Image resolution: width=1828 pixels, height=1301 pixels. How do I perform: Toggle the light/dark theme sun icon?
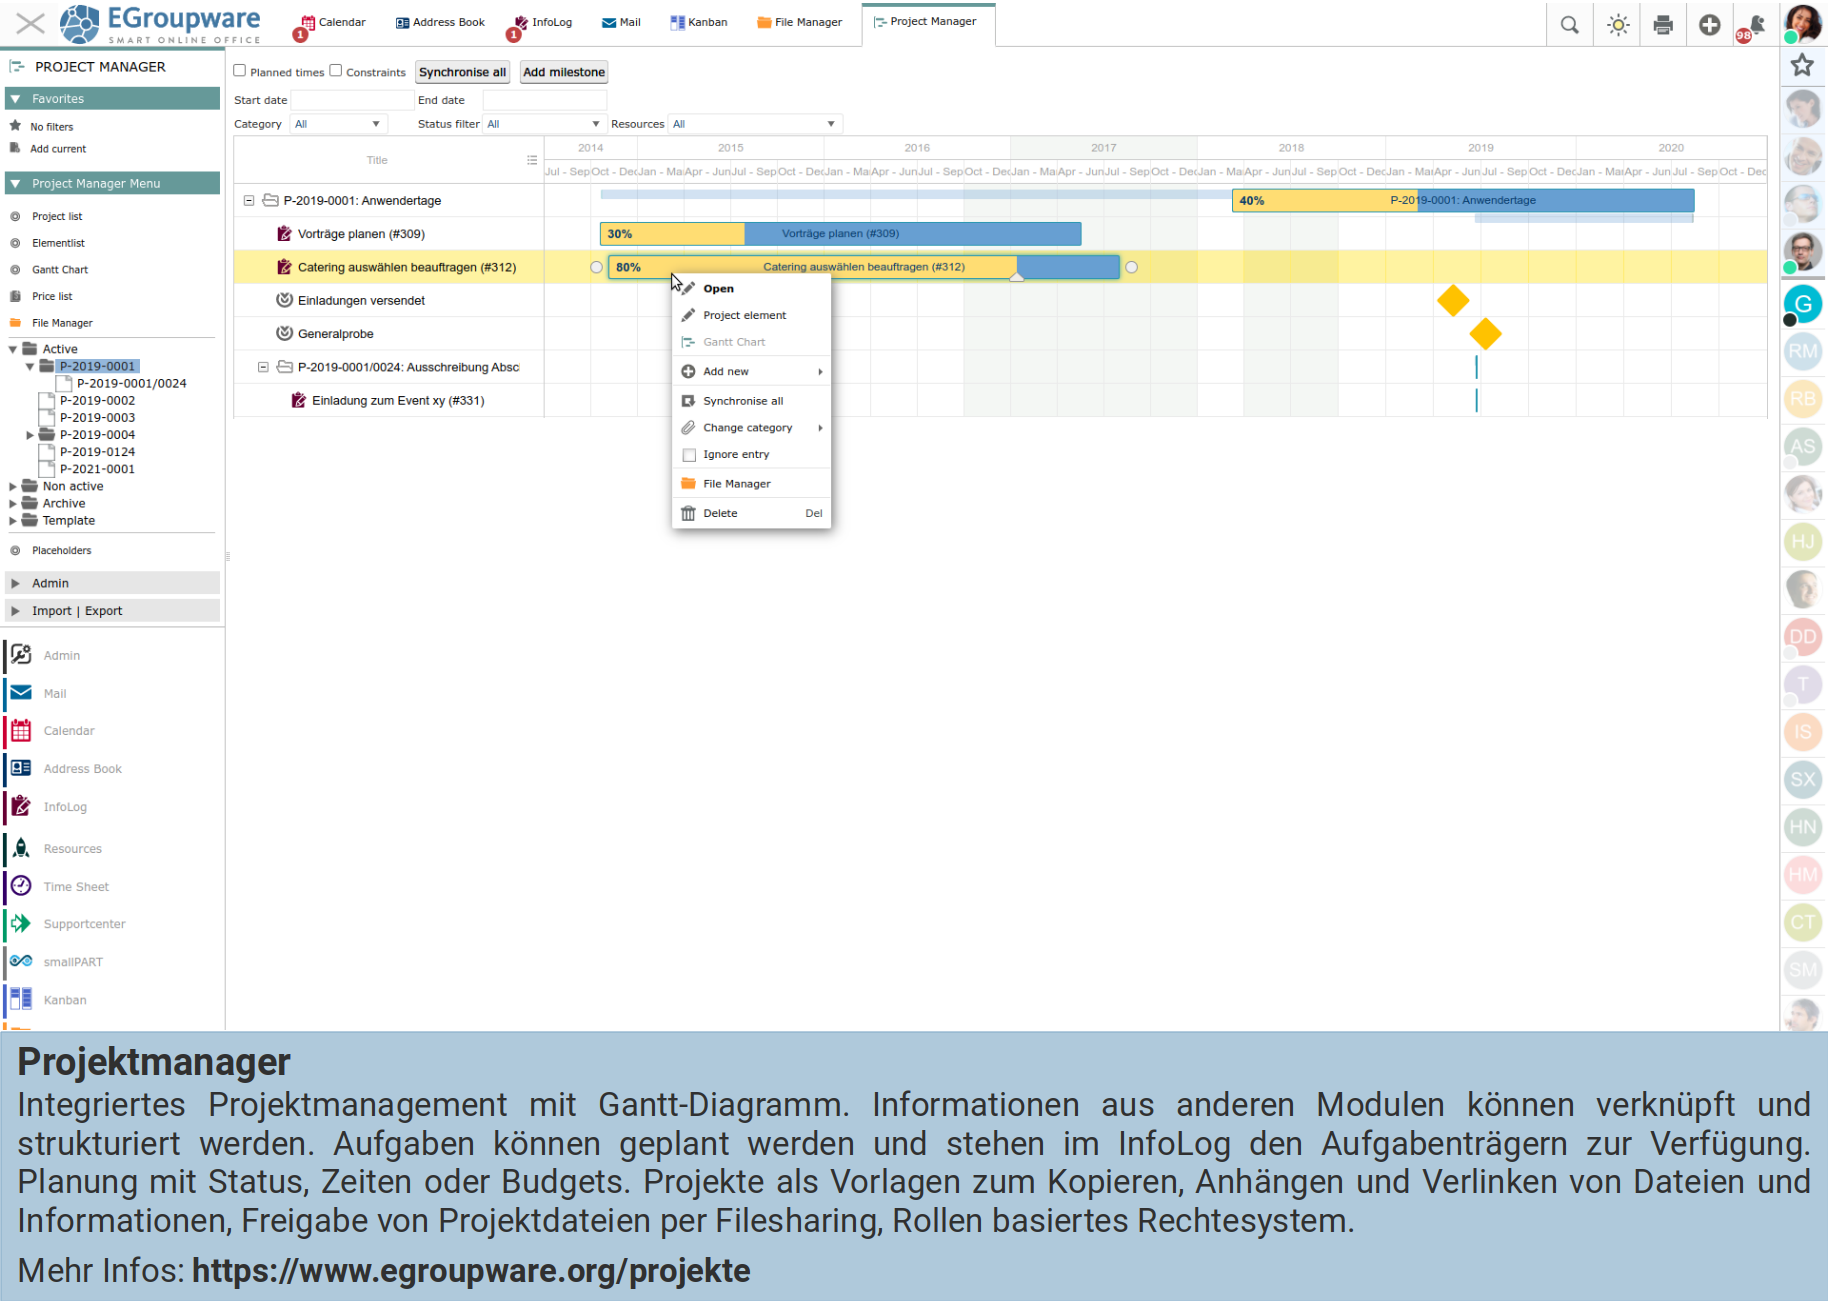pos(1617,25)
